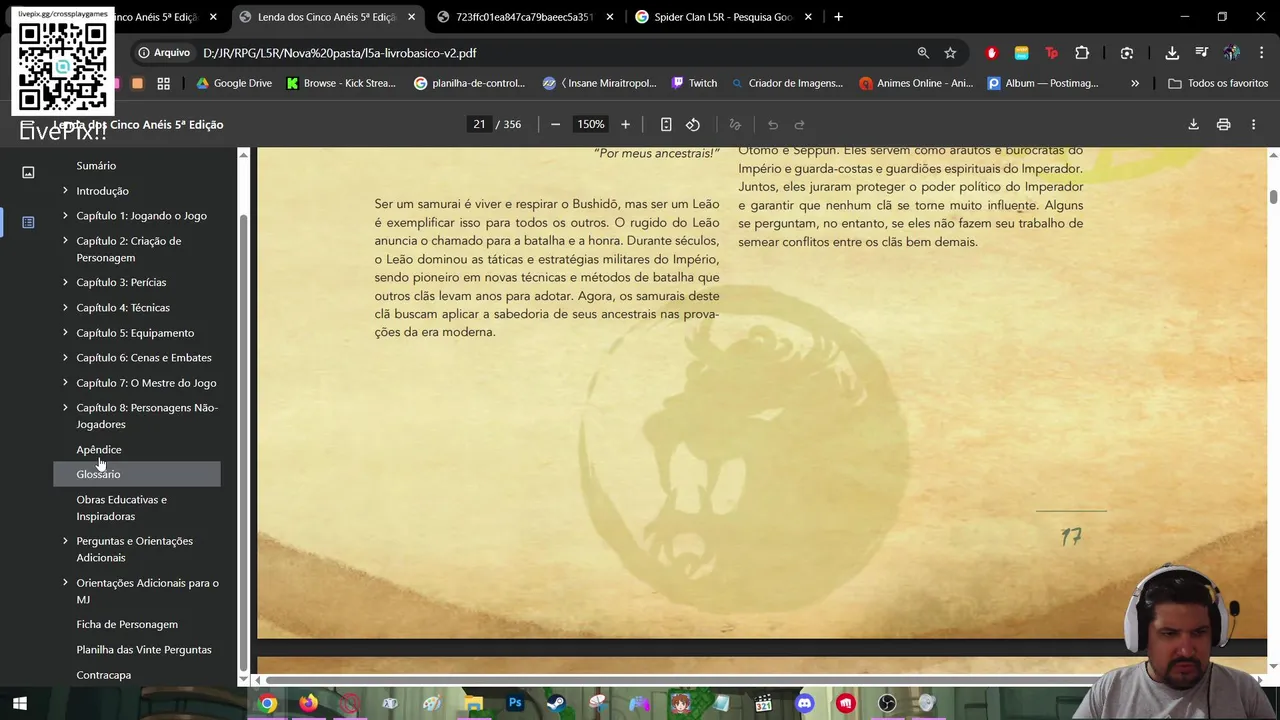Click the 150% zoom level field
The height and width of the screenshot is (720, 1280).
click(590, 124)
